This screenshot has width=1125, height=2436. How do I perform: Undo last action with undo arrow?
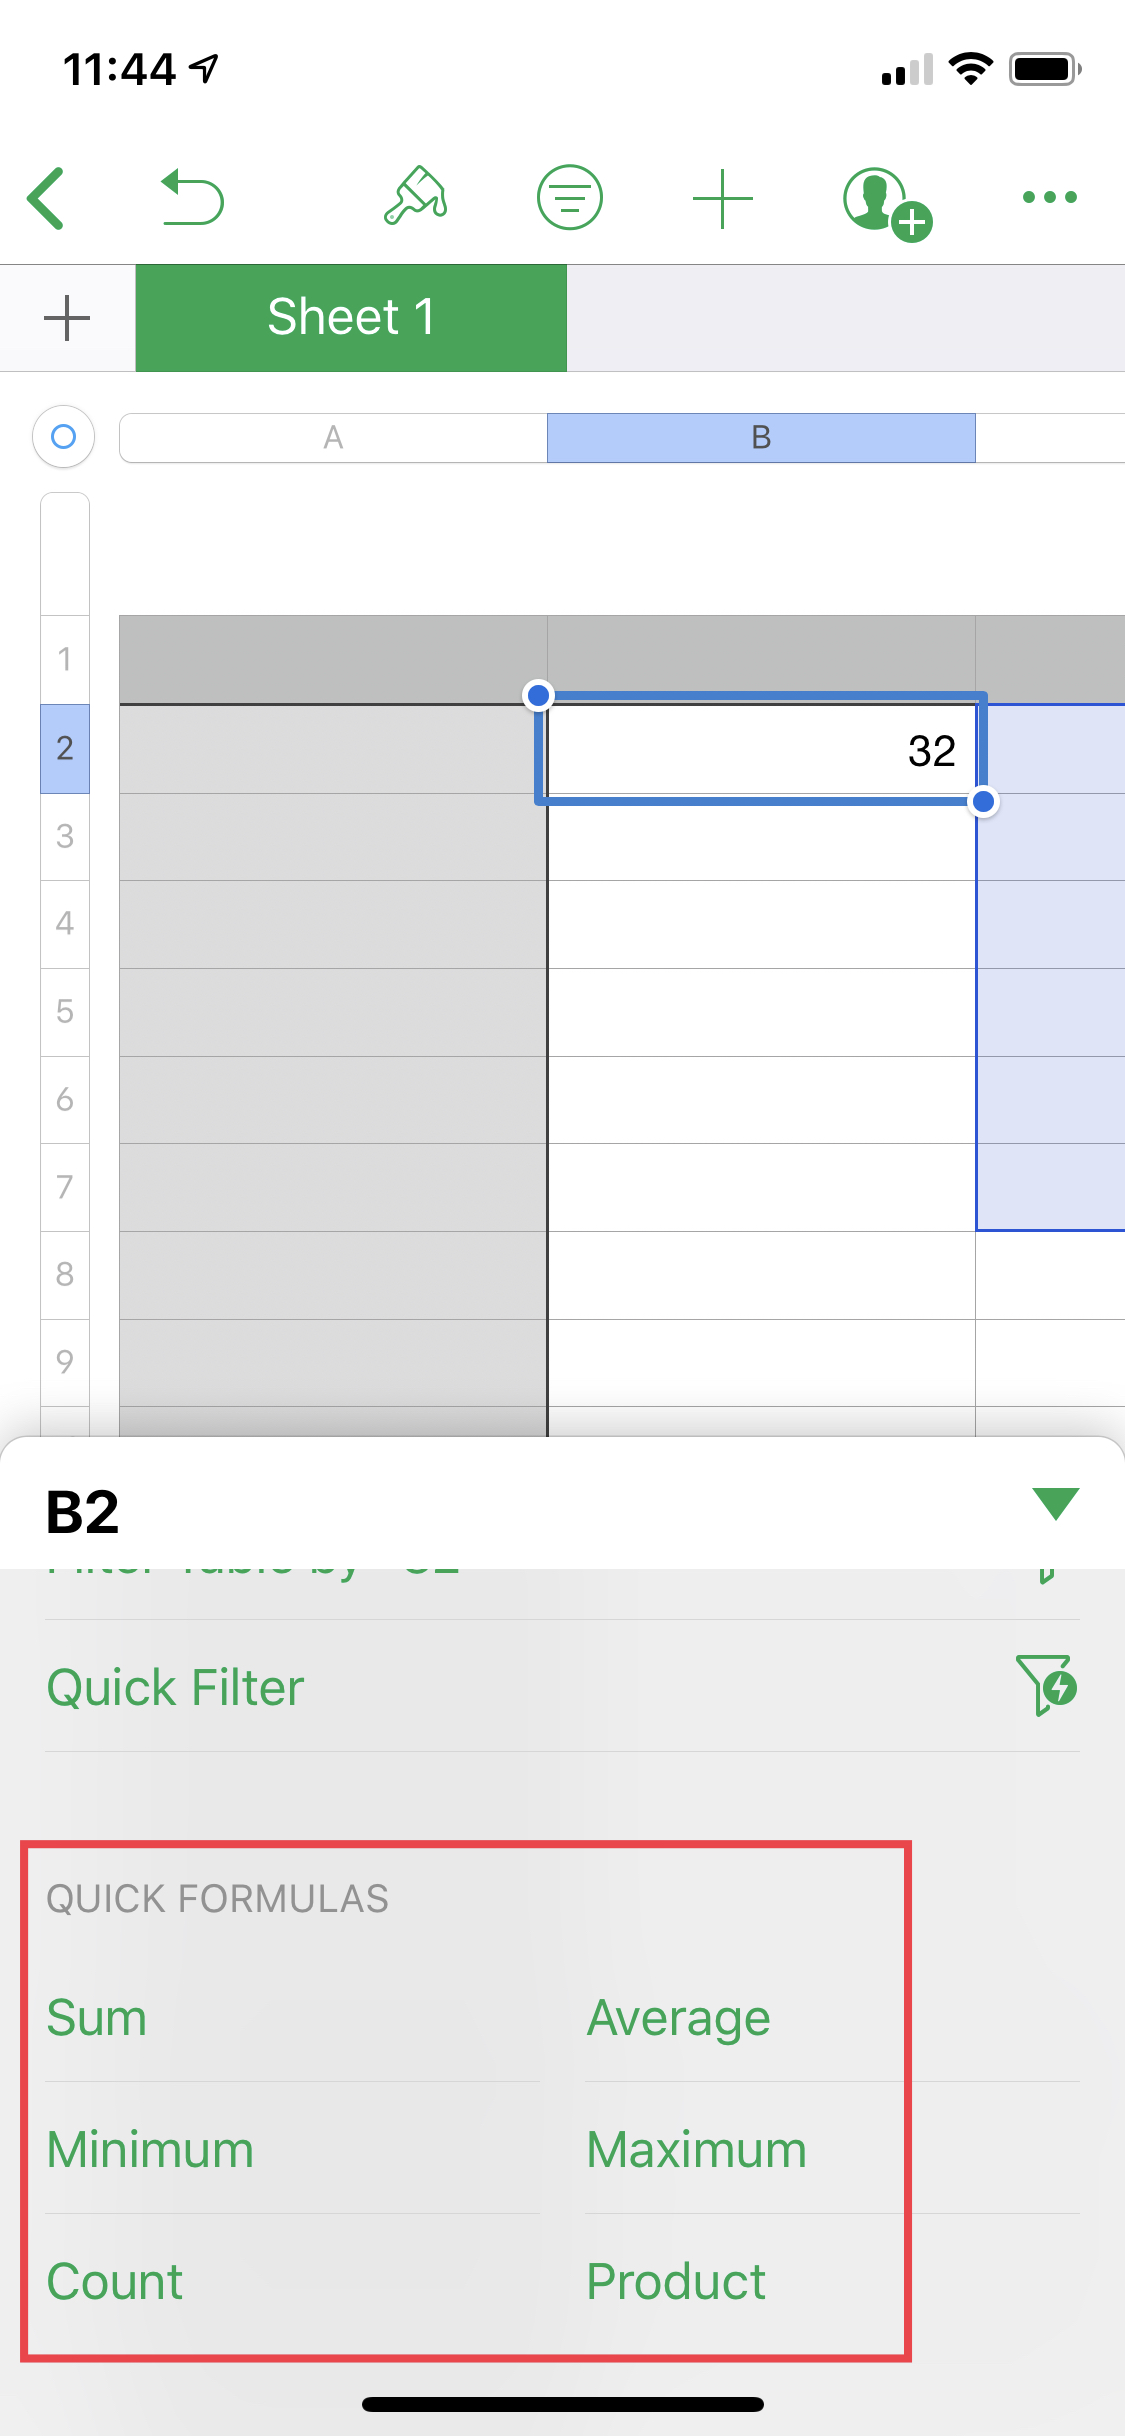point(192,197)
